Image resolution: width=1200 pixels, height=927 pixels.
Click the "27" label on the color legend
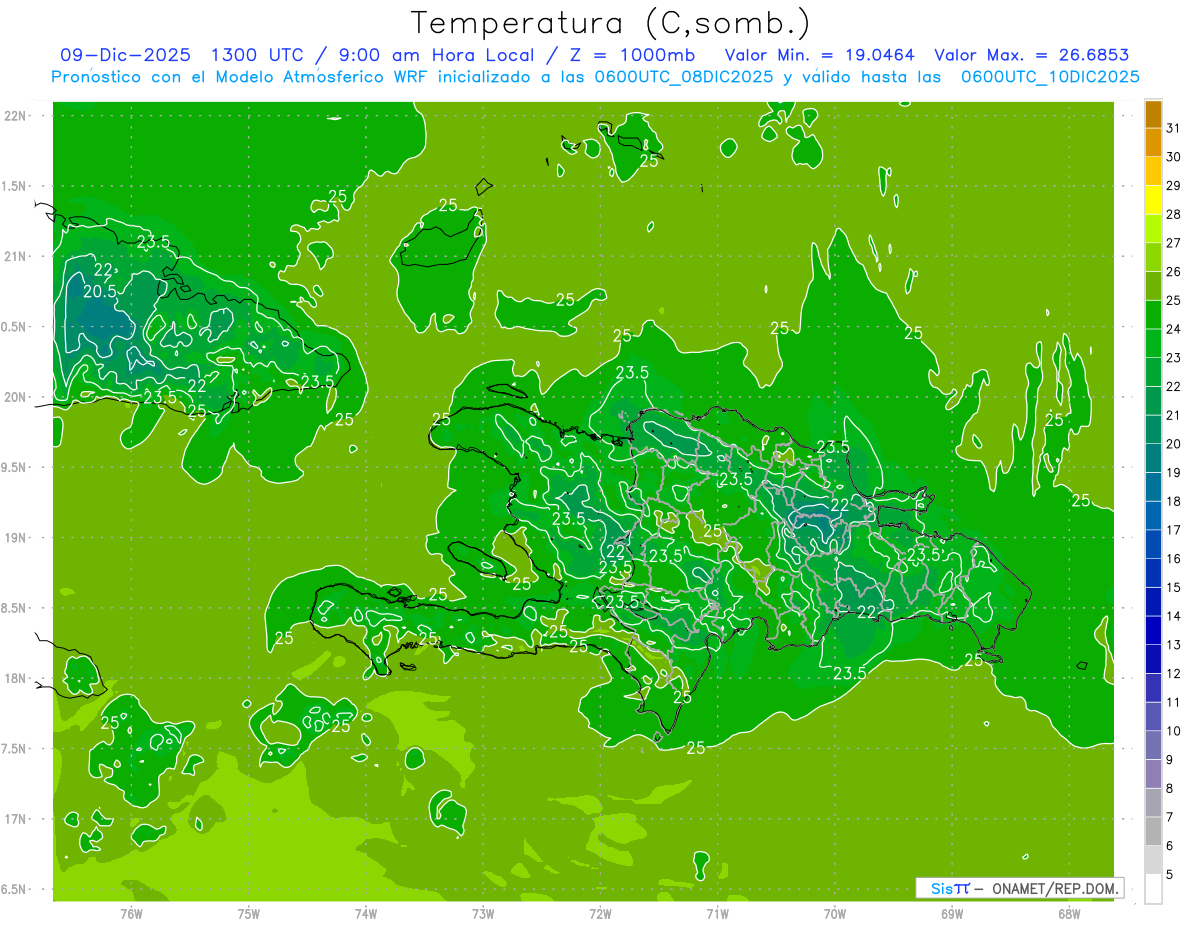click(1173, 243)
